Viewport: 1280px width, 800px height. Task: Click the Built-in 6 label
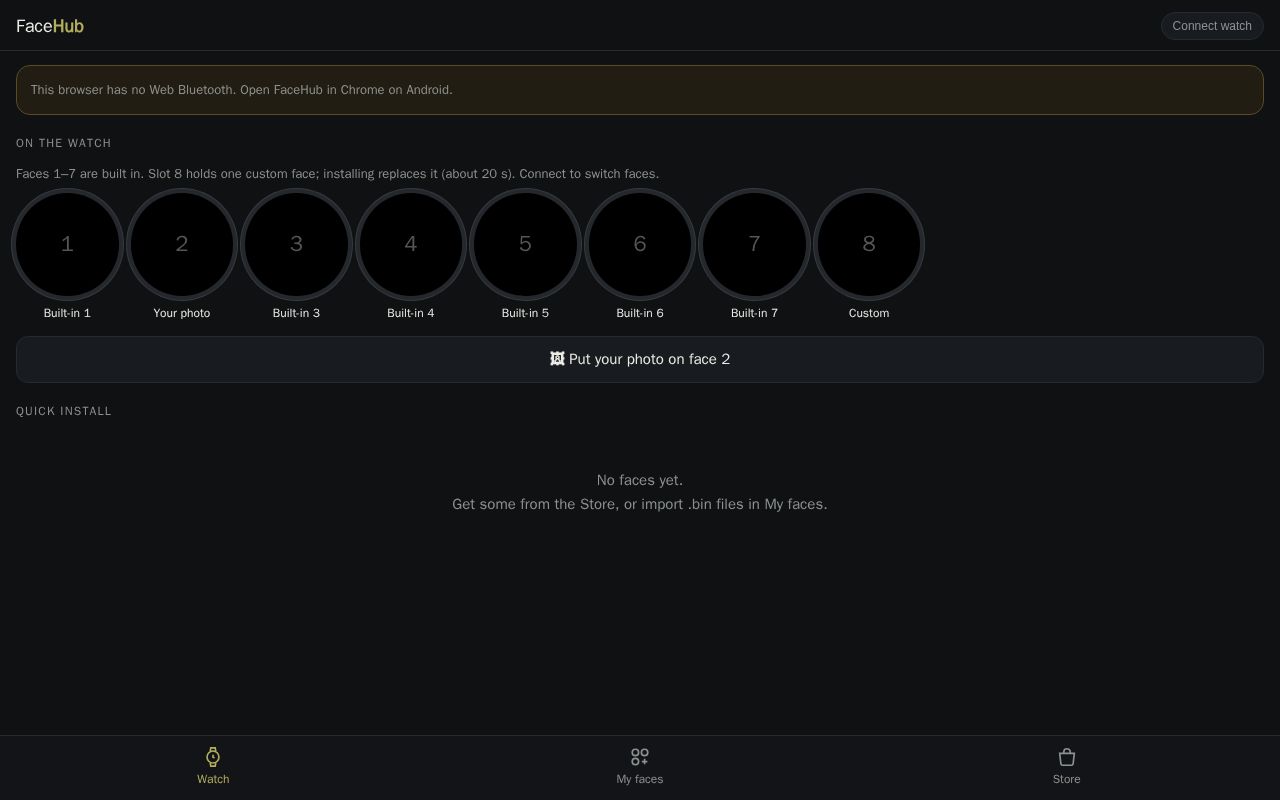[x=640, y=313]
